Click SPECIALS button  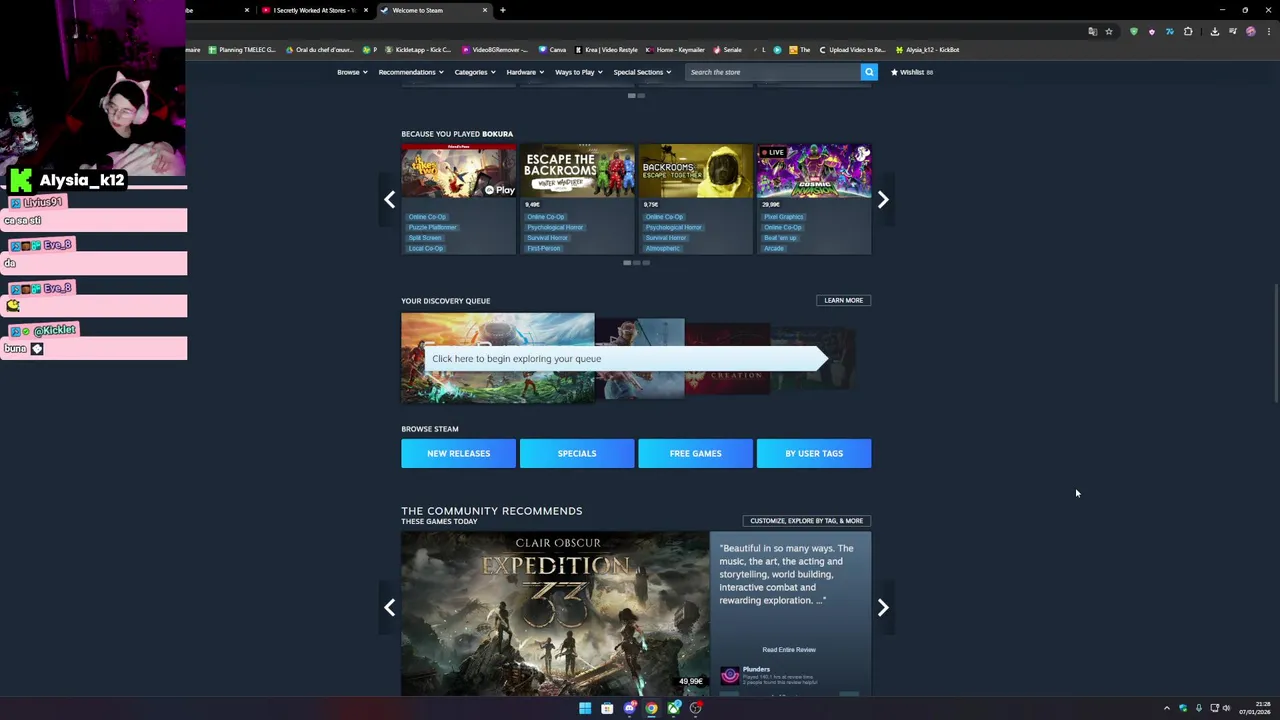[x=577, y=453]
